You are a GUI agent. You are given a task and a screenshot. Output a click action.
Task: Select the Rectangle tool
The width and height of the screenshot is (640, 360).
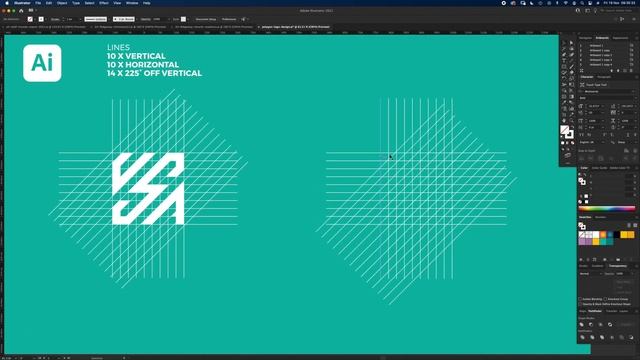coord(564,66)
